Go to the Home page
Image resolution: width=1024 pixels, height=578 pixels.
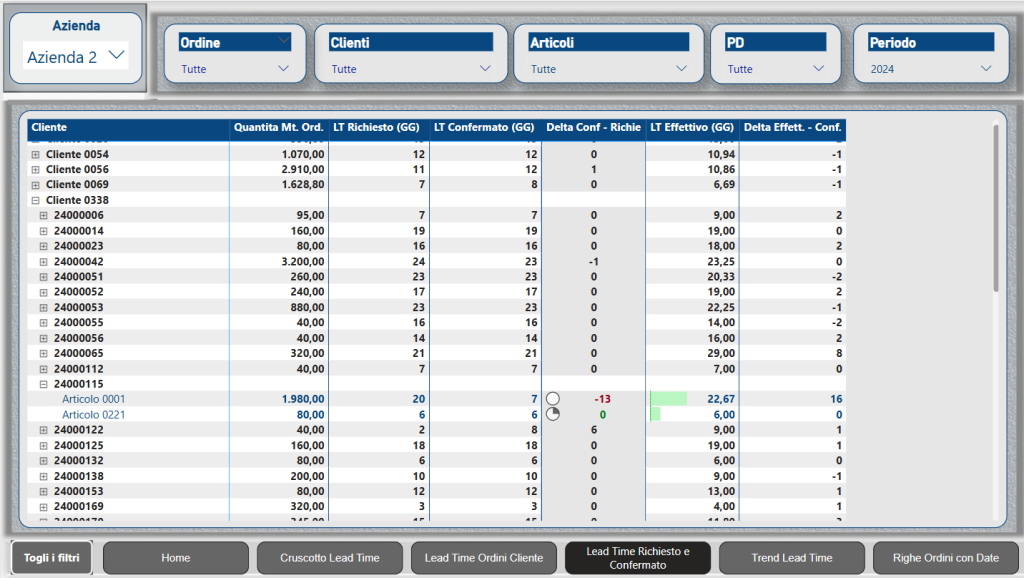pos(176,558)
